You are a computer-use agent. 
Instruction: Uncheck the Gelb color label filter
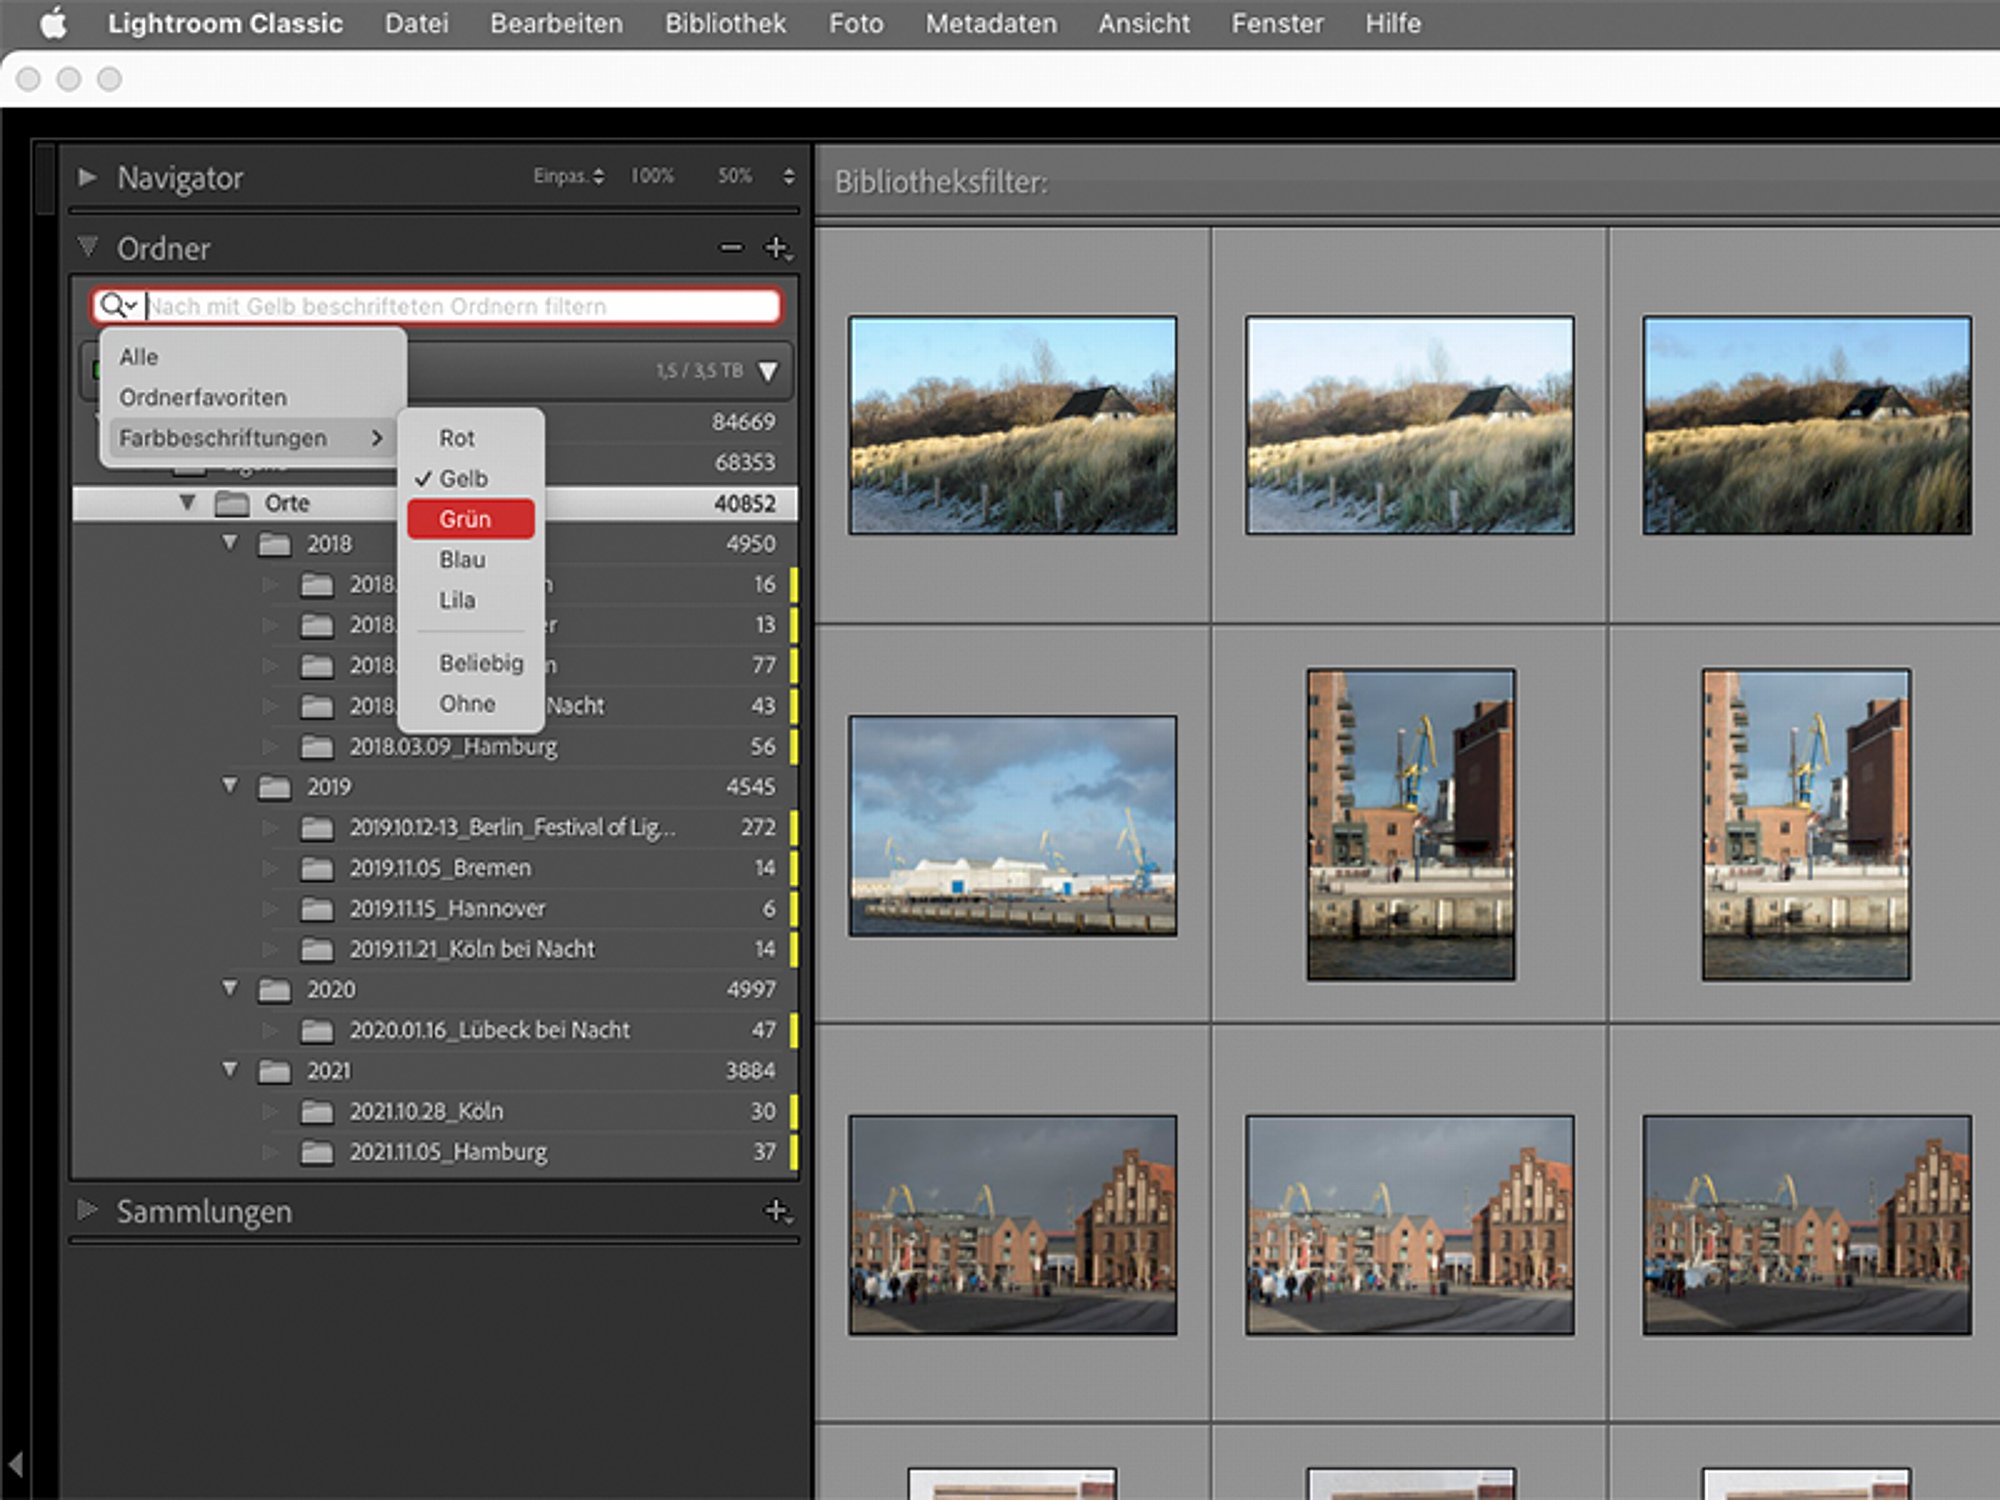(464, 478)
